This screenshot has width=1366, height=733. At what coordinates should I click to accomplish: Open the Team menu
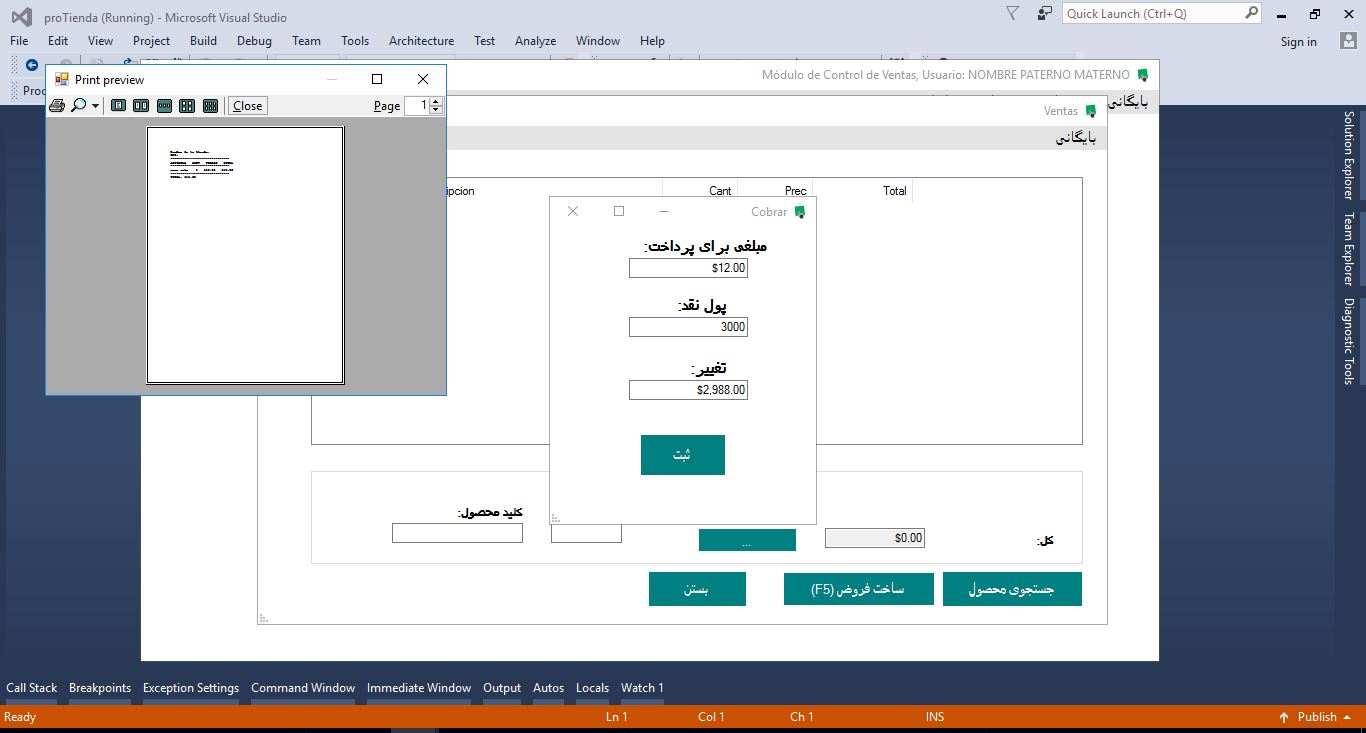tap(306, 41)
